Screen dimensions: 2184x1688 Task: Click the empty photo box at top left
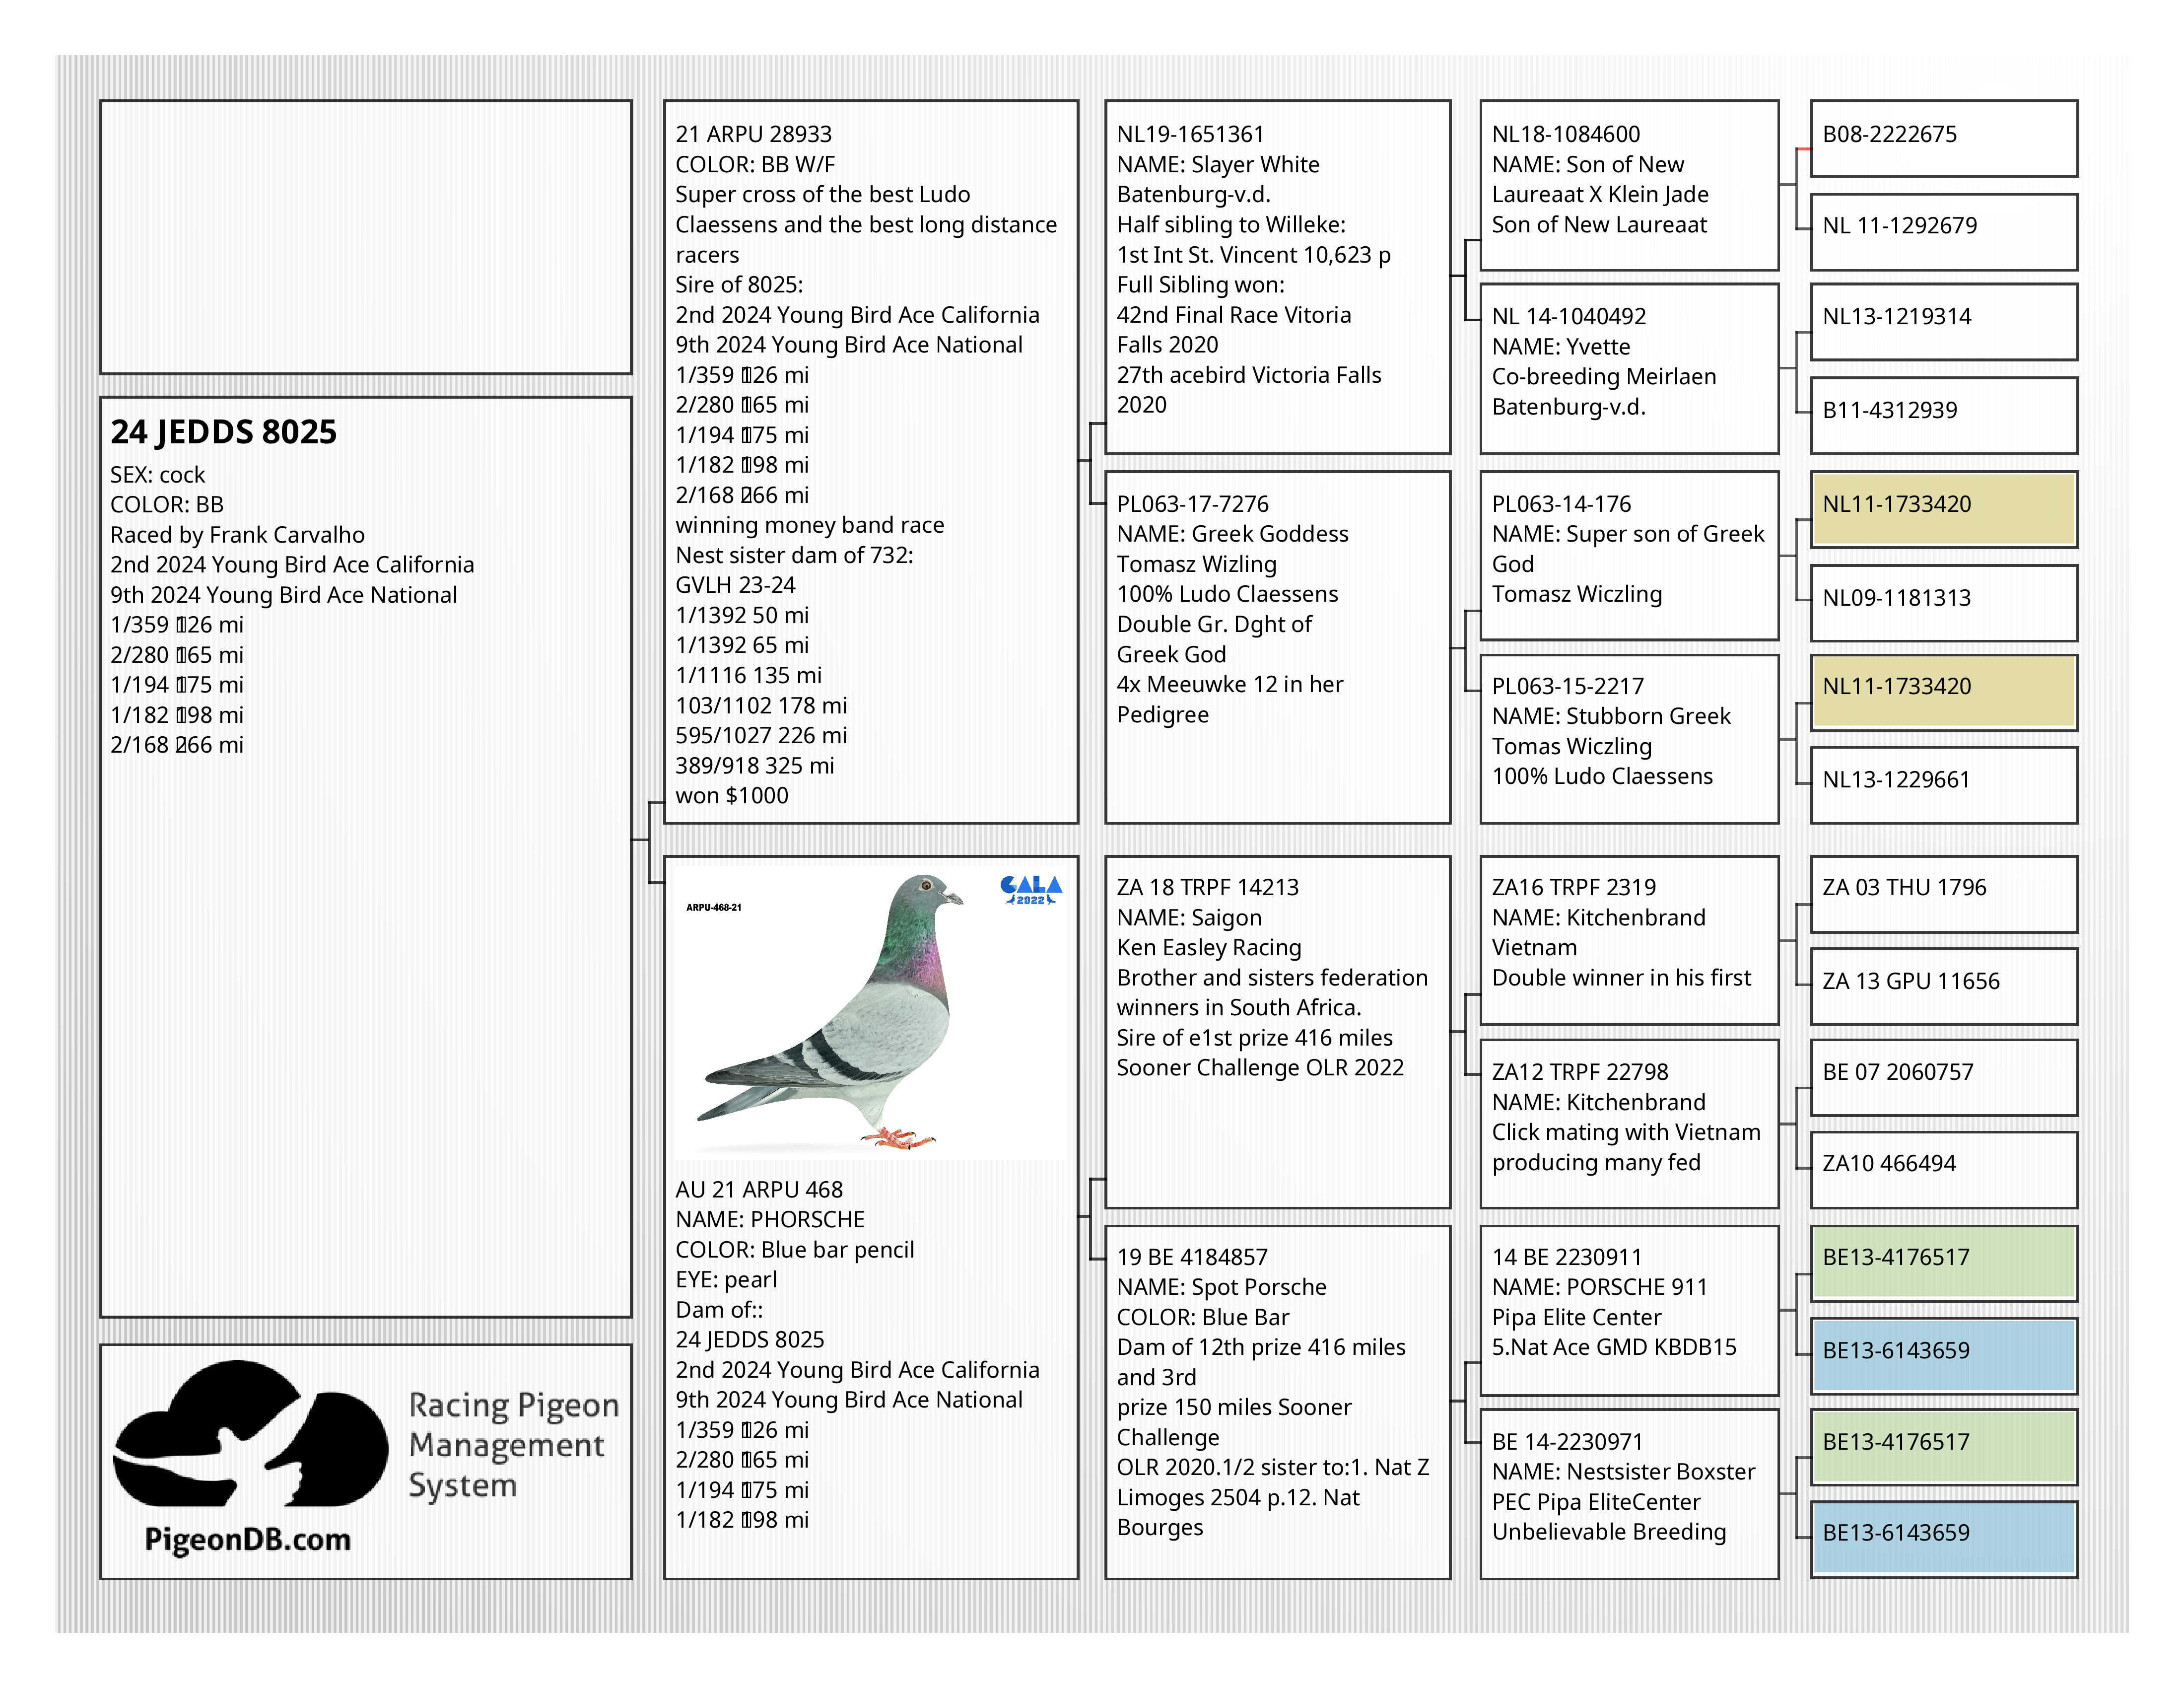tap(366, 237)
